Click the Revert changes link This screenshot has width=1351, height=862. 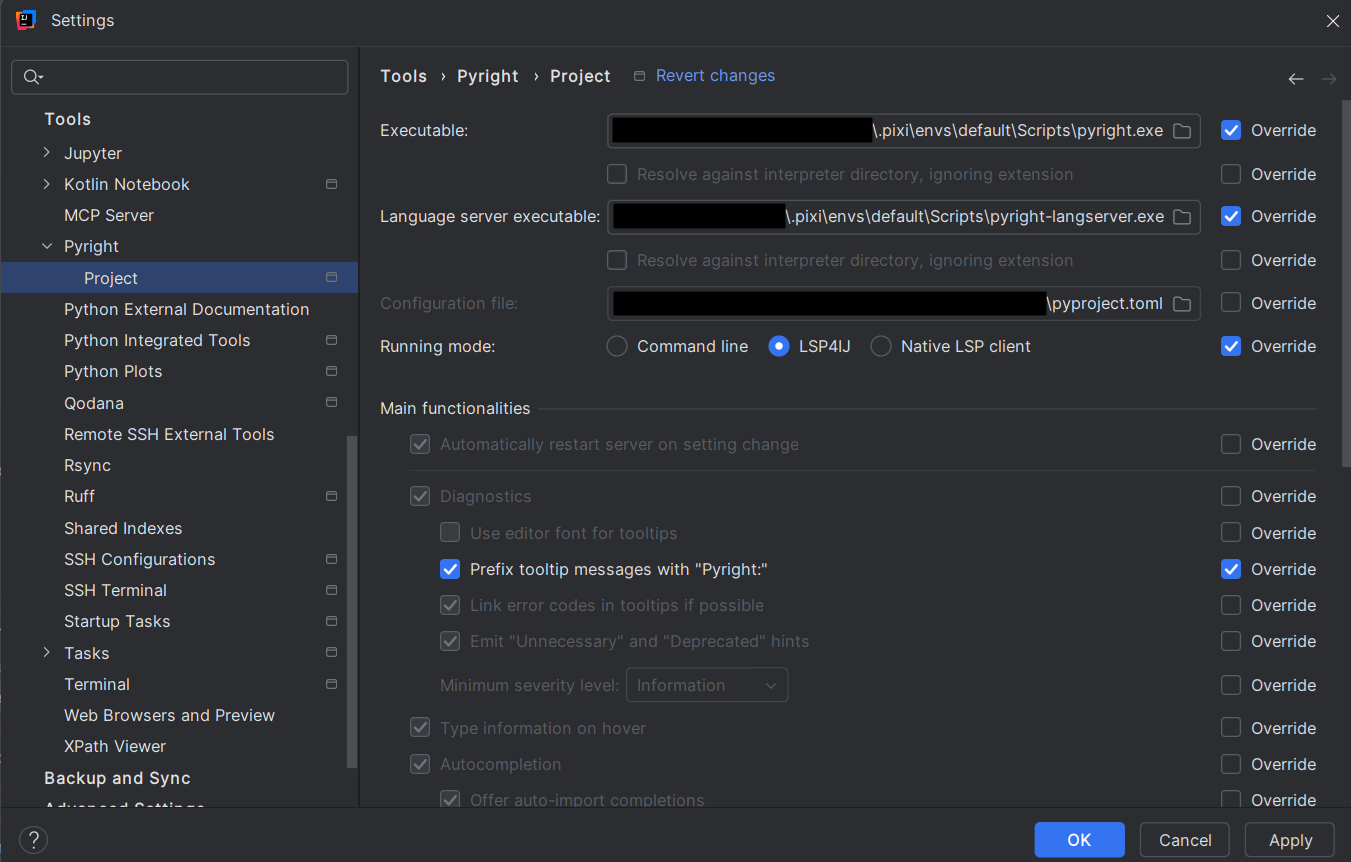tap(715, 75)
